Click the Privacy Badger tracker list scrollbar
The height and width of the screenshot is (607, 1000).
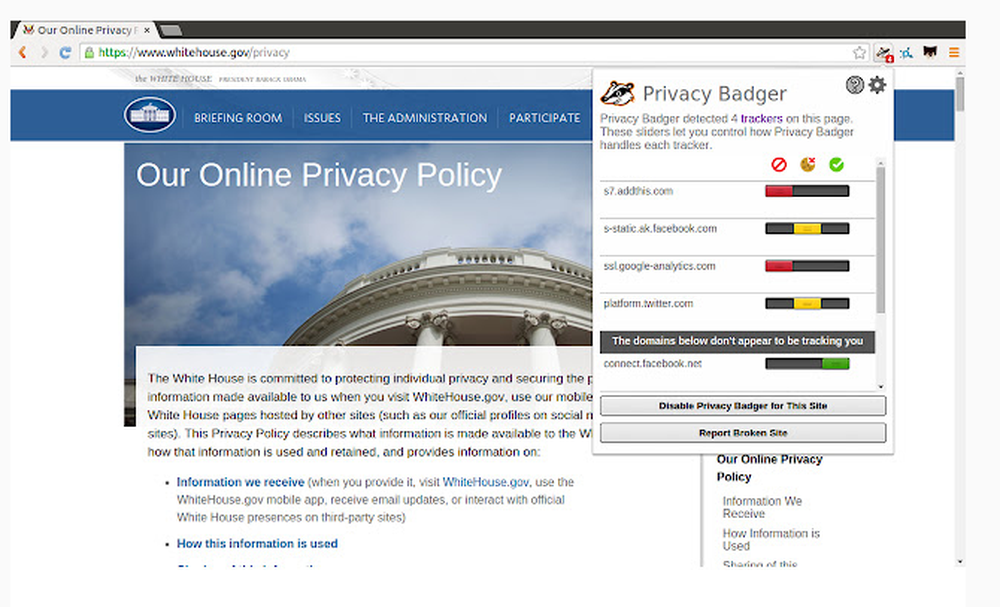click(x=880, y=239)
